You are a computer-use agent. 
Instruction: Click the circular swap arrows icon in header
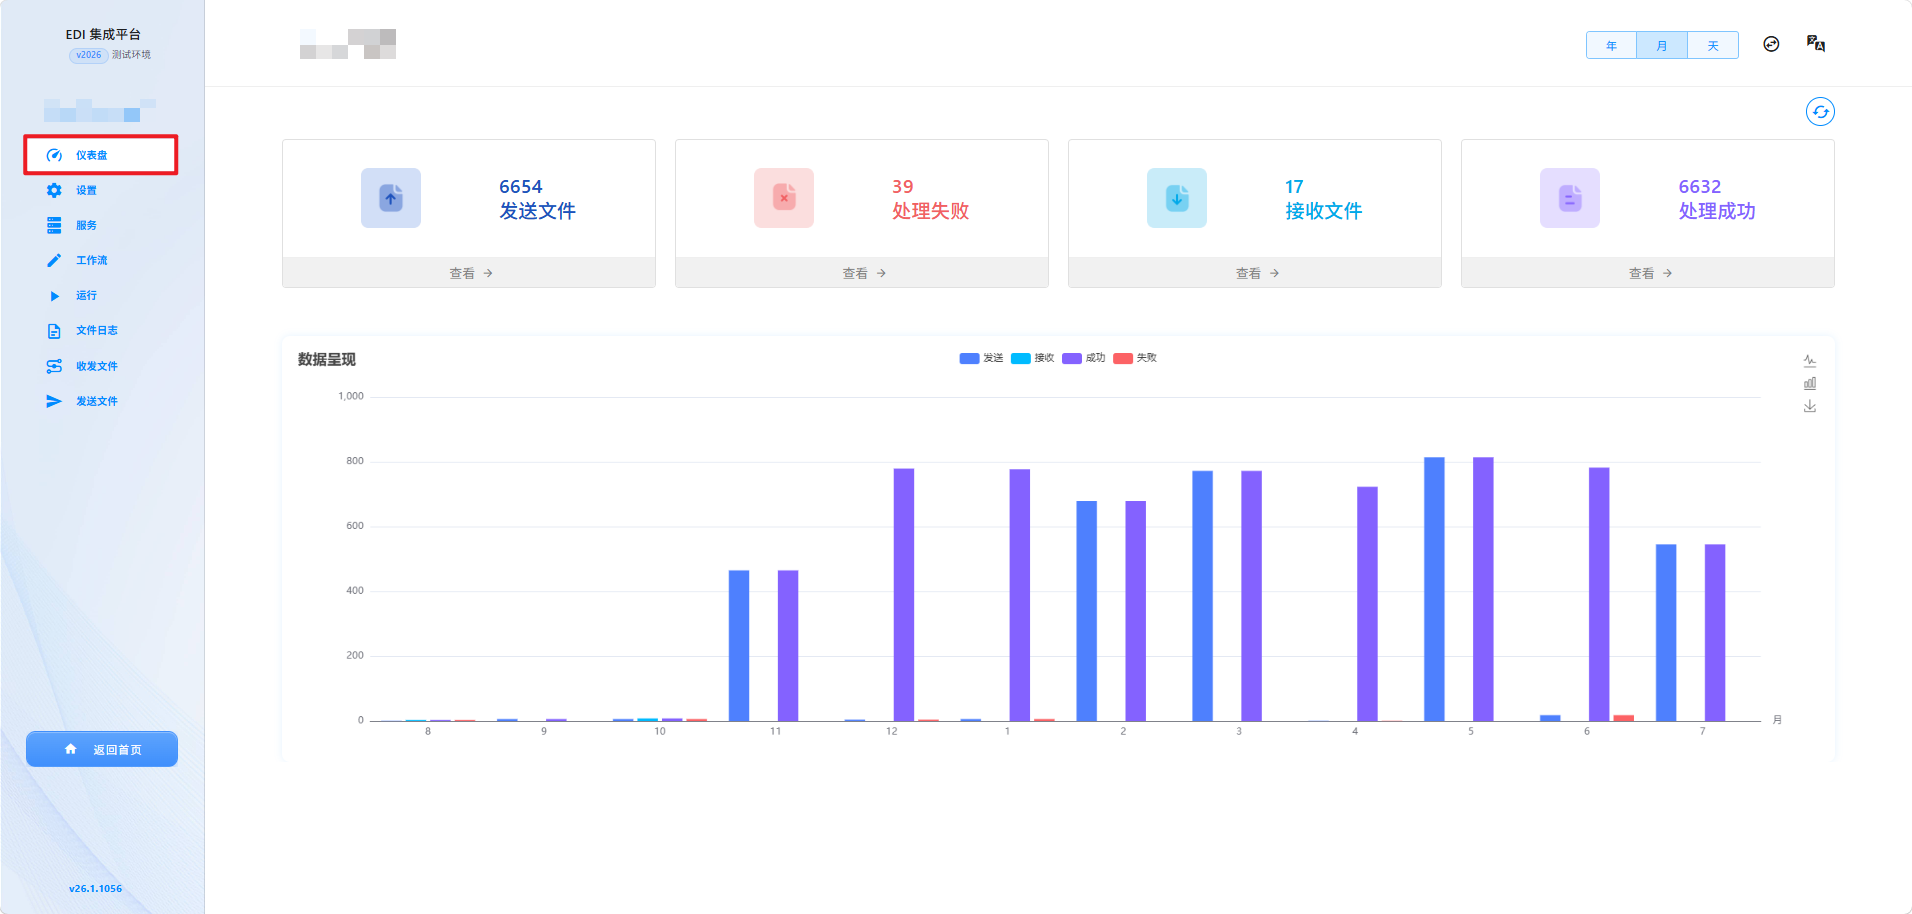pos(1771,44)
